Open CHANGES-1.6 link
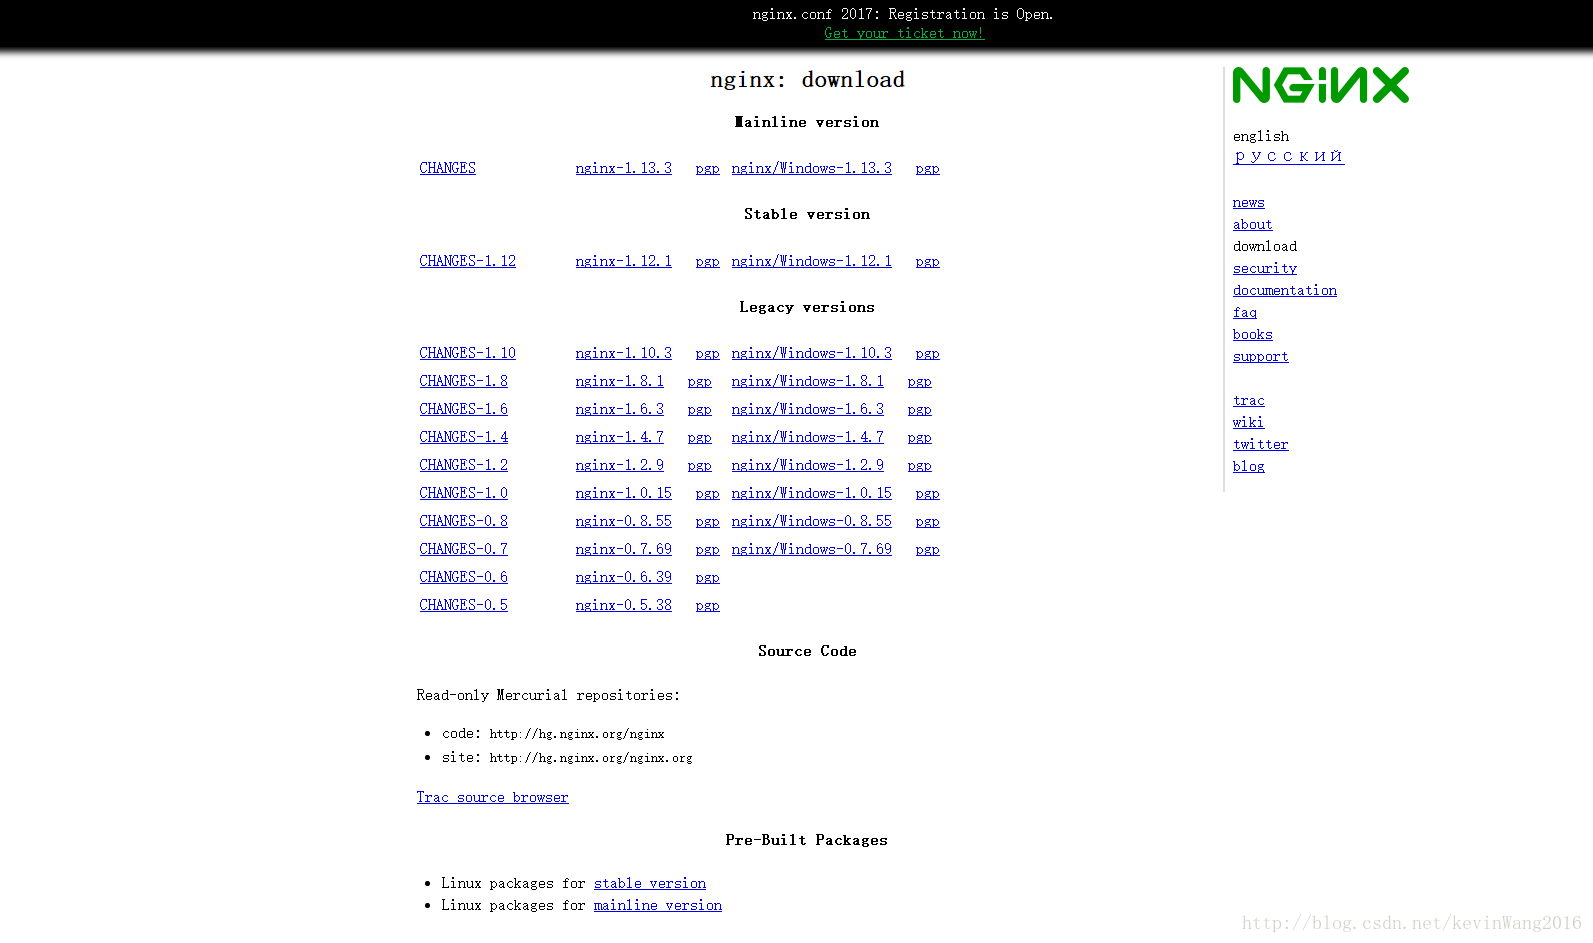This screenshot has height=943, width=1593. tap(463, 409)
